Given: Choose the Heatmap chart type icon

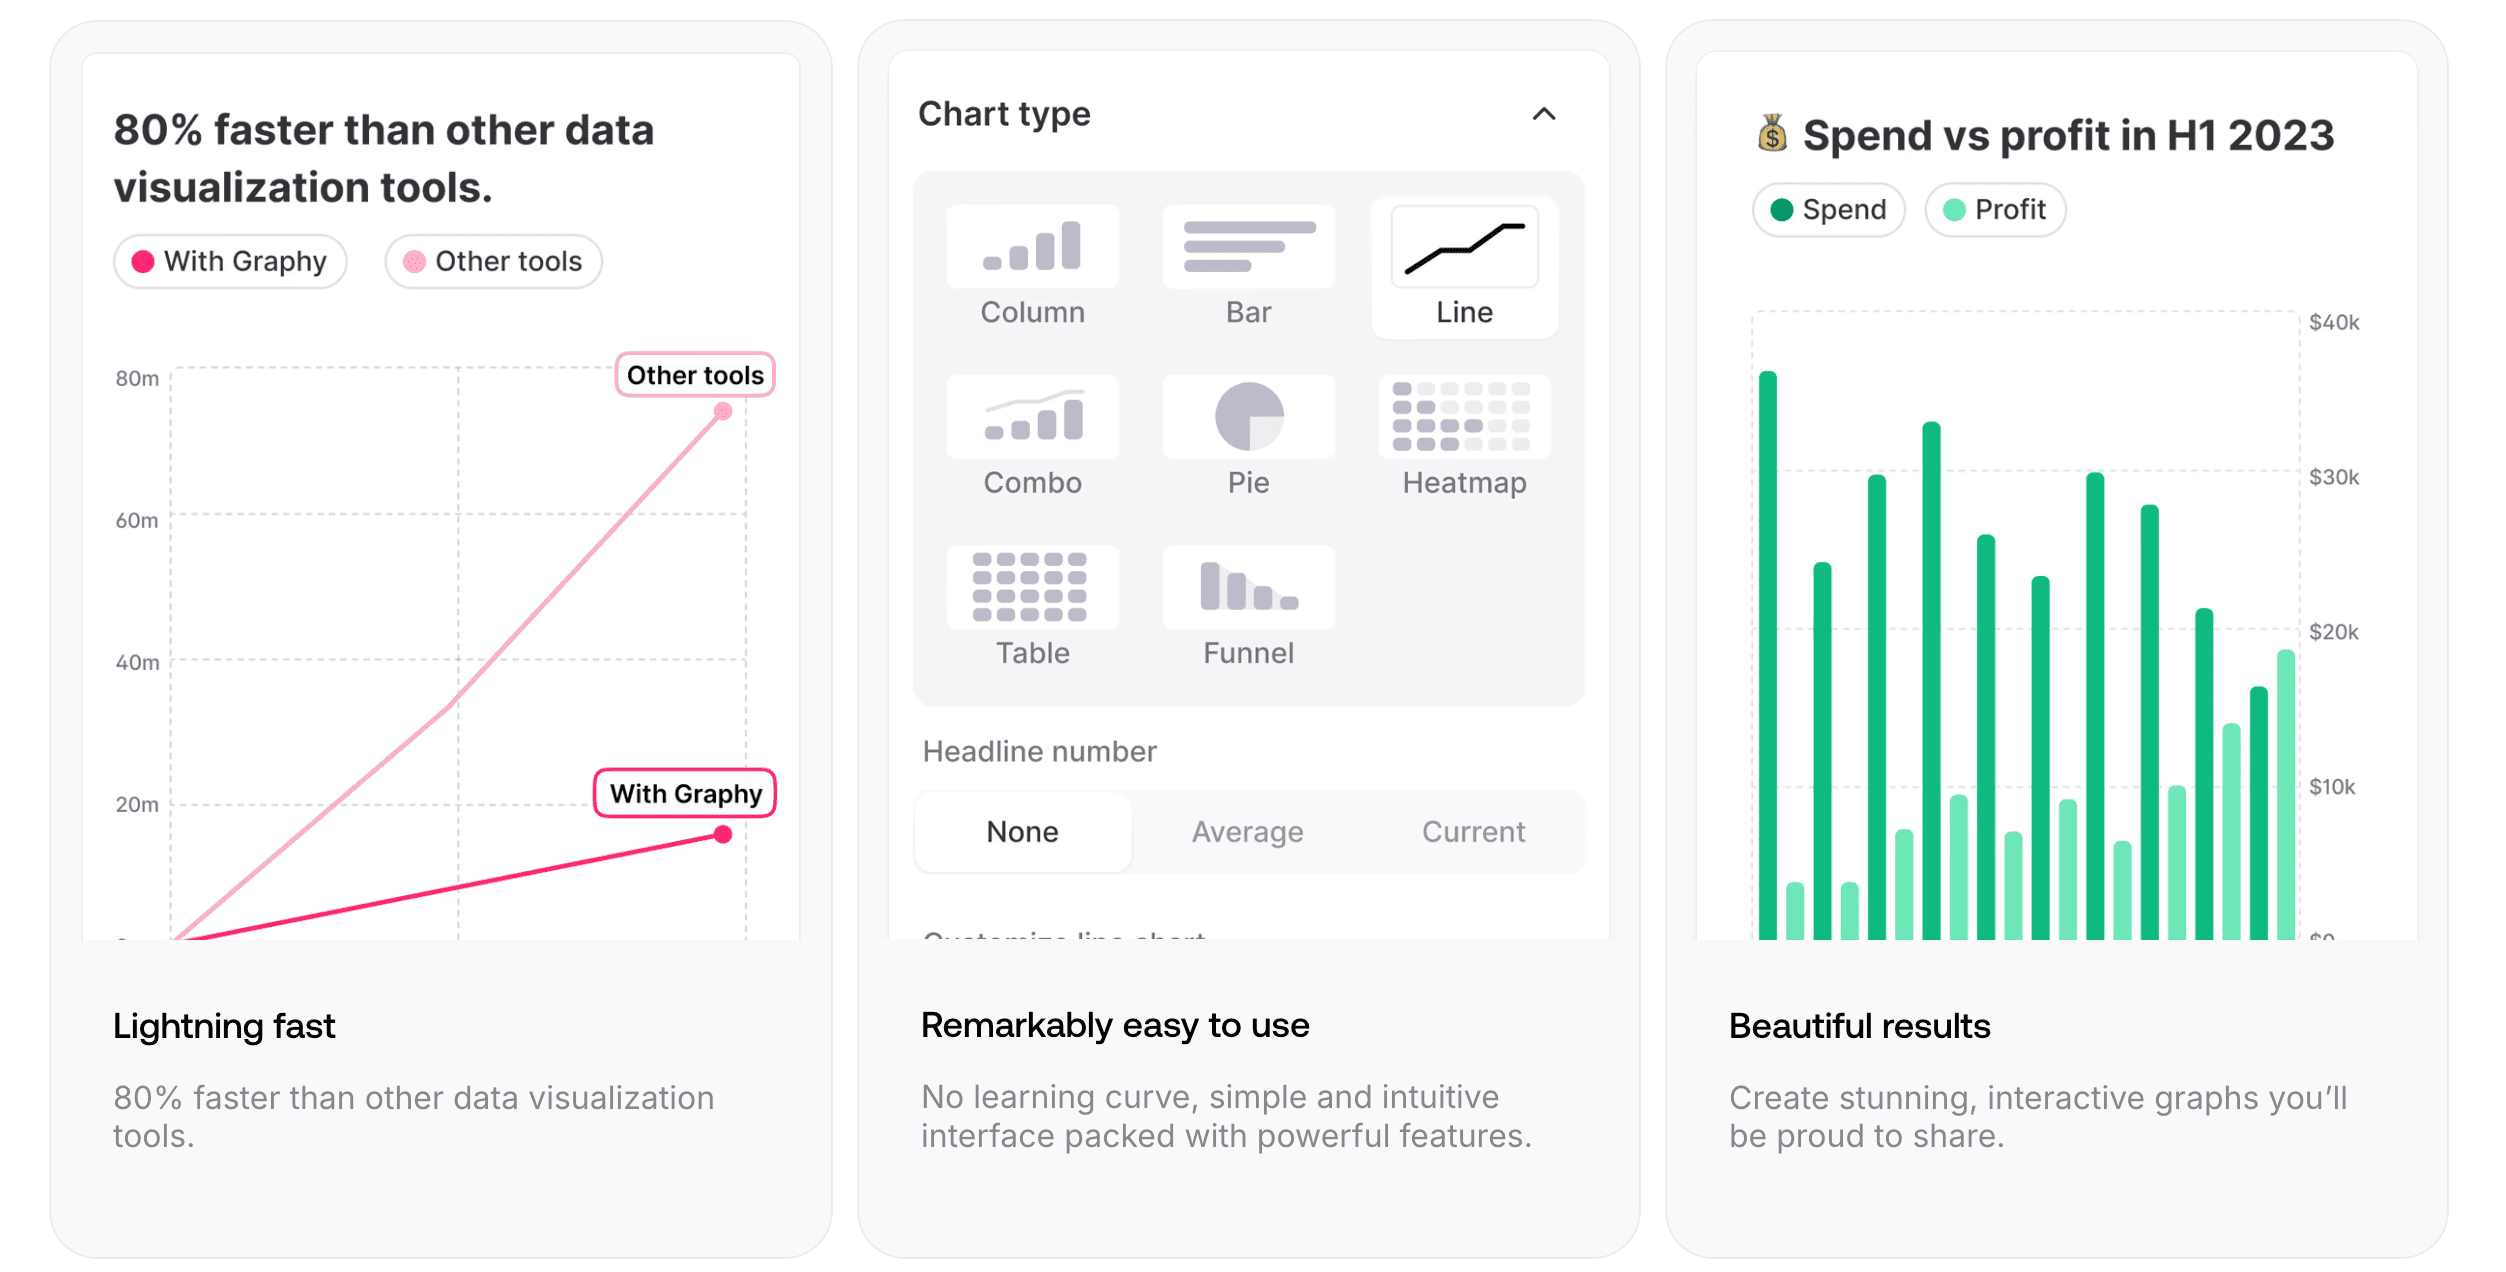Looking at the screenshot, I should [x=1464, y=417].
